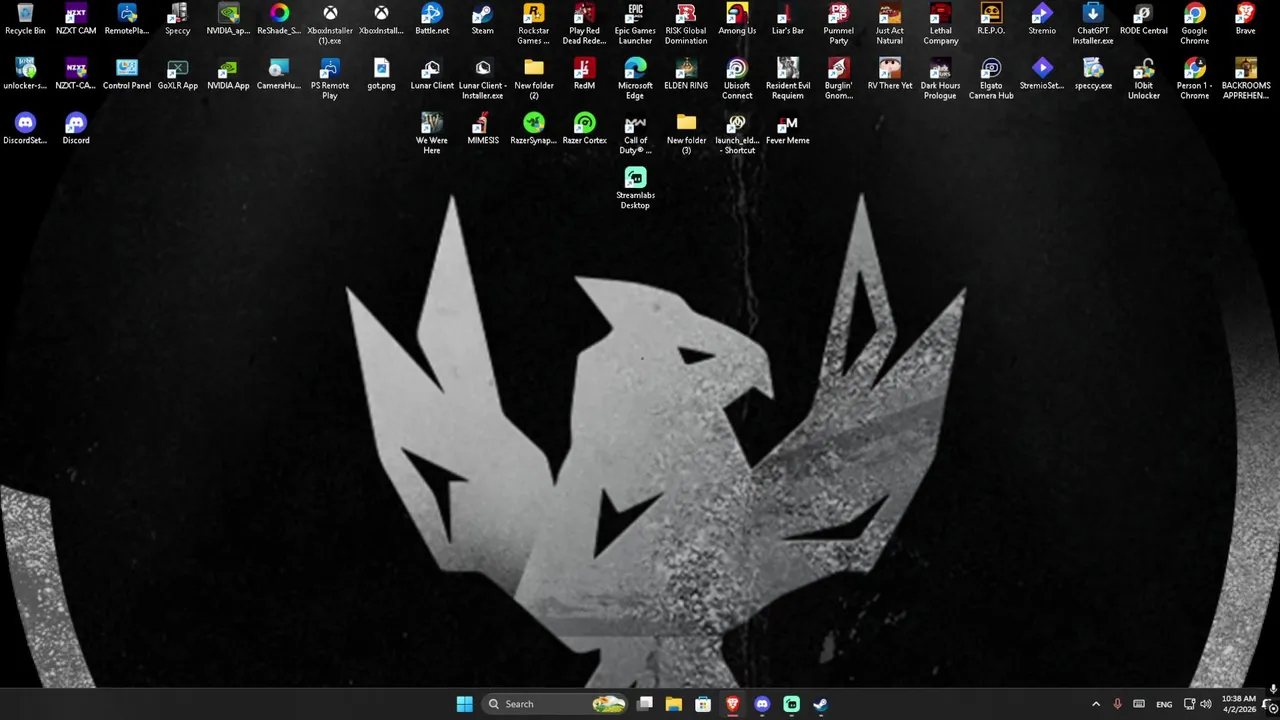The height and width of the screenshot is (720, 1280).
Task: Open the Control Panel desktop icon
Action: [x=127, y=74]
